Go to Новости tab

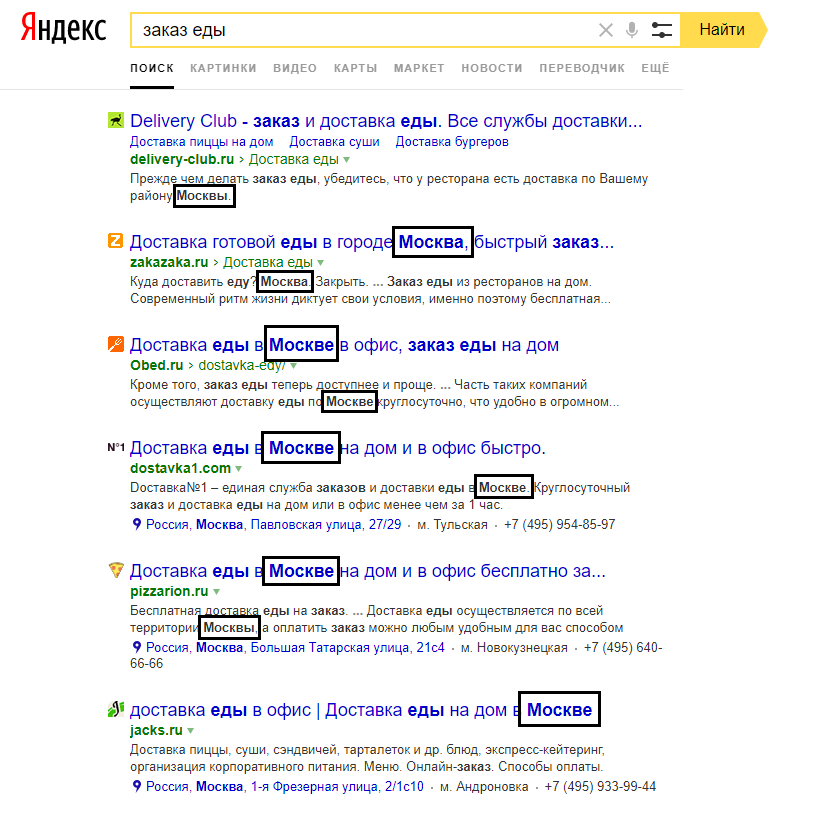point(492,68)
